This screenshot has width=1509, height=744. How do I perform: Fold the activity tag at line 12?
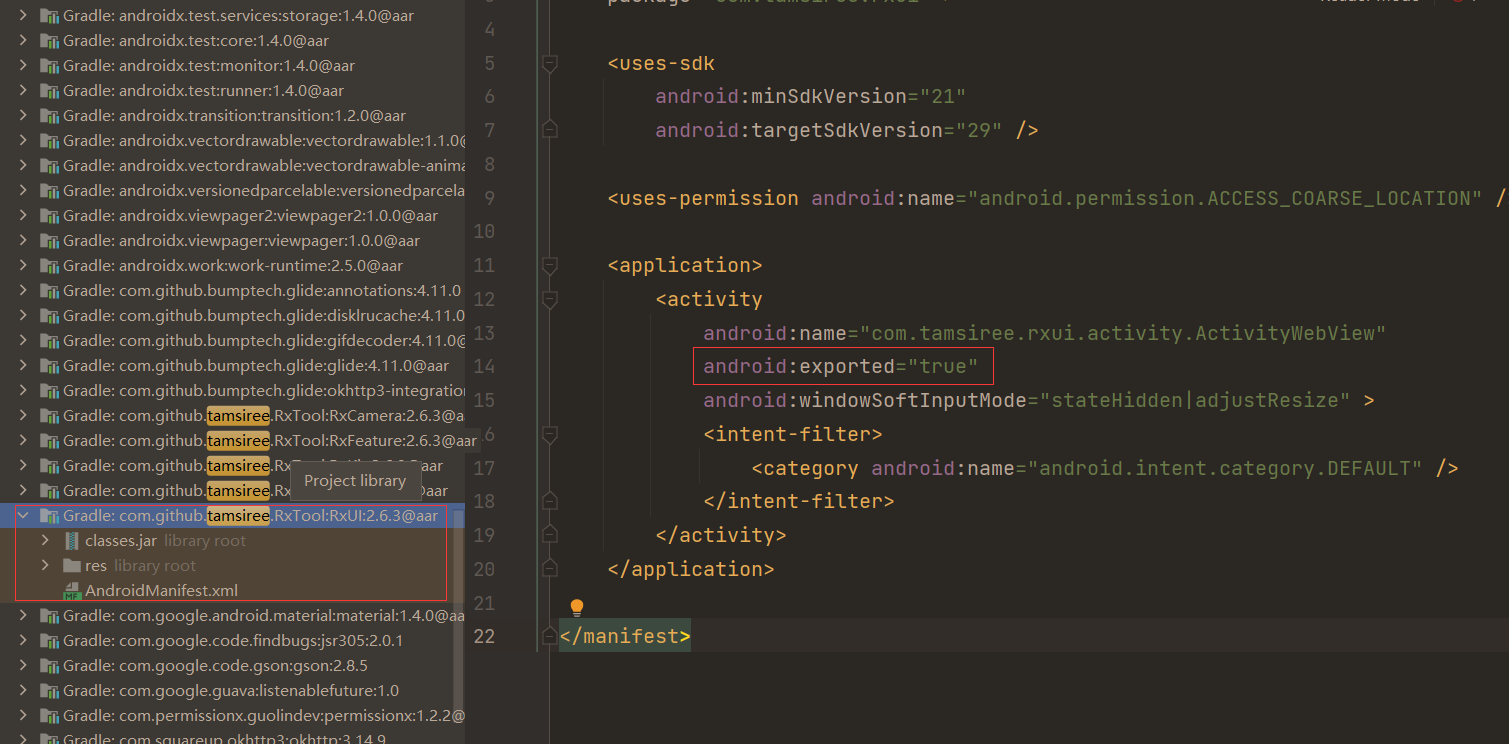tap(549, 299)
